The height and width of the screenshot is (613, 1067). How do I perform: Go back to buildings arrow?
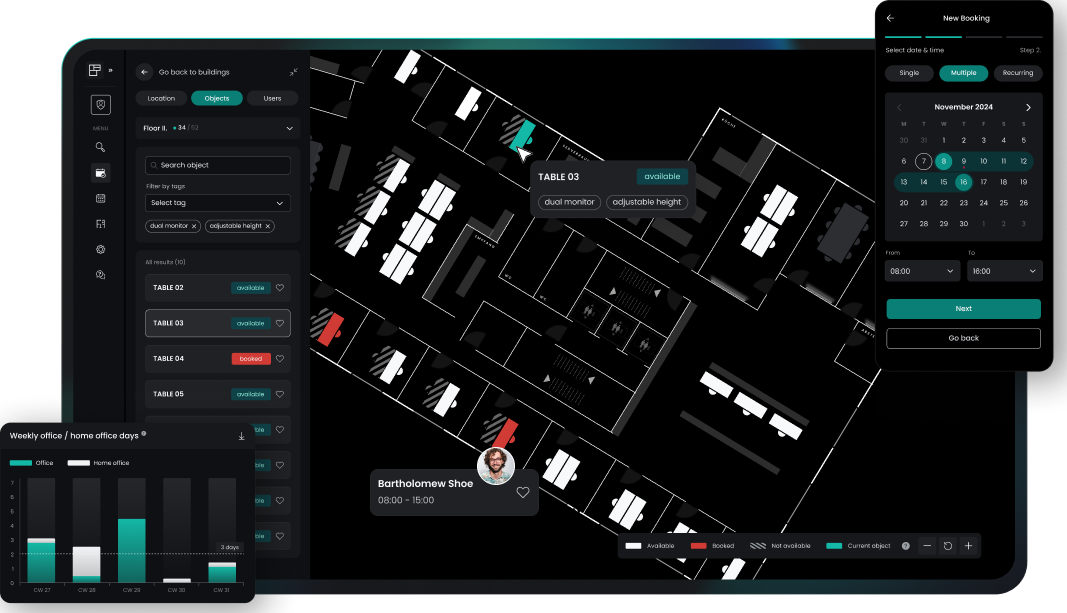click(144, 72)
